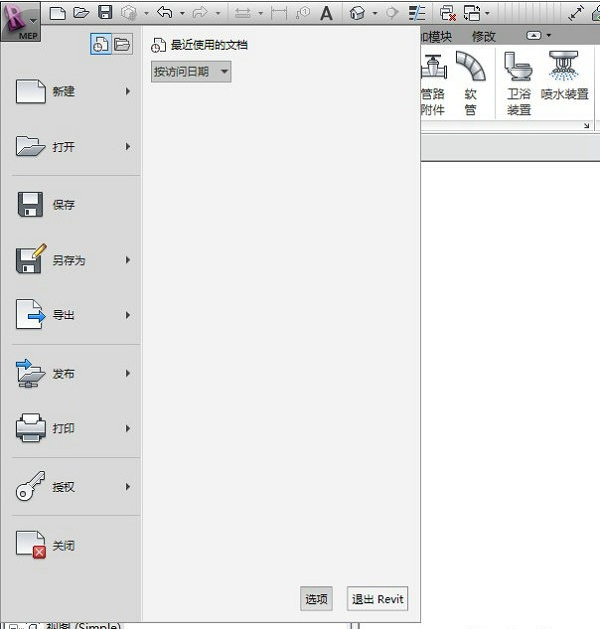Switch to the Add-Ins (模块) ribbon tab

[x=437, y=37]
